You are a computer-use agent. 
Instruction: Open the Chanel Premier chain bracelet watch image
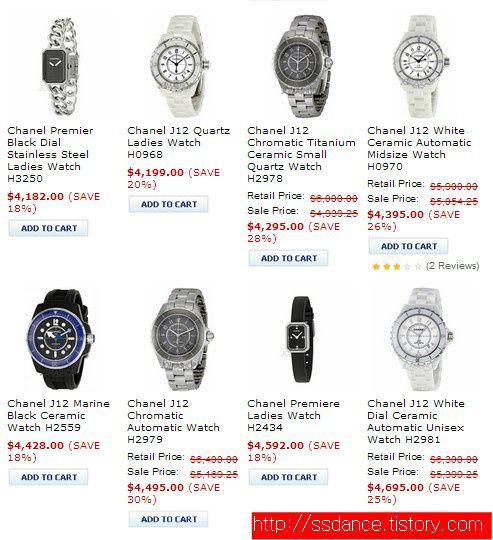tap(61, 68)
